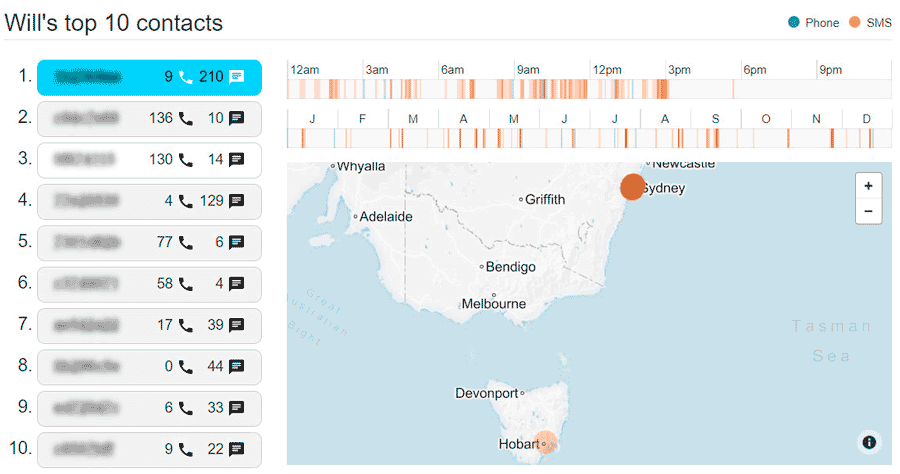Screen dimensions: 900x474
Task: Click the 210 SMS count
Action: point(211,77)
